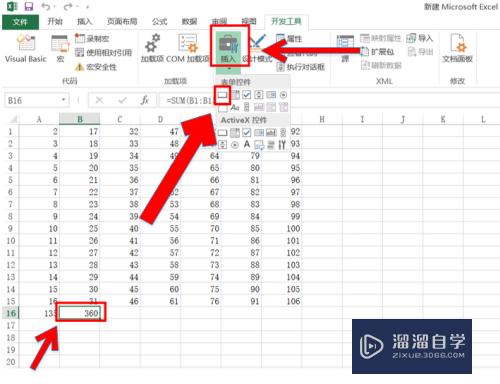
Task: Open ActiveX More Controls tools icon
Action: coord(282,145)
